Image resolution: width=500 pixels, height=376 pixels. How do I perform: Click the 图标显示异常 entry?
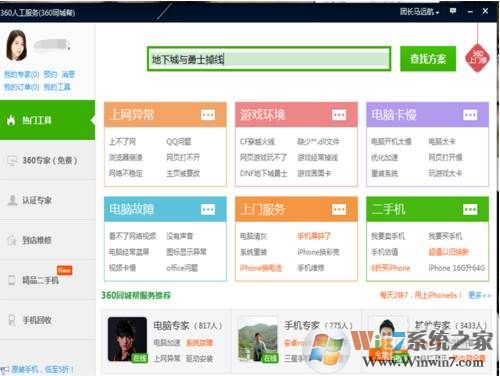[186, 252]
